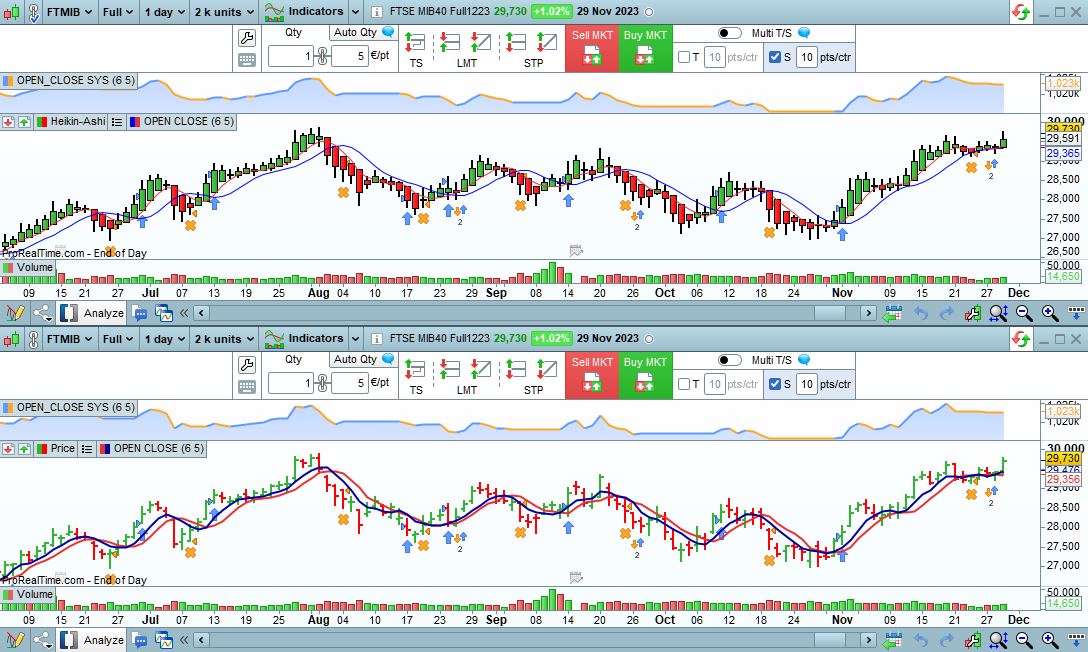Click zoom-in magnifier in Price chart window
Viewport: 1088px width, 652px height.
click(1050, 640)
